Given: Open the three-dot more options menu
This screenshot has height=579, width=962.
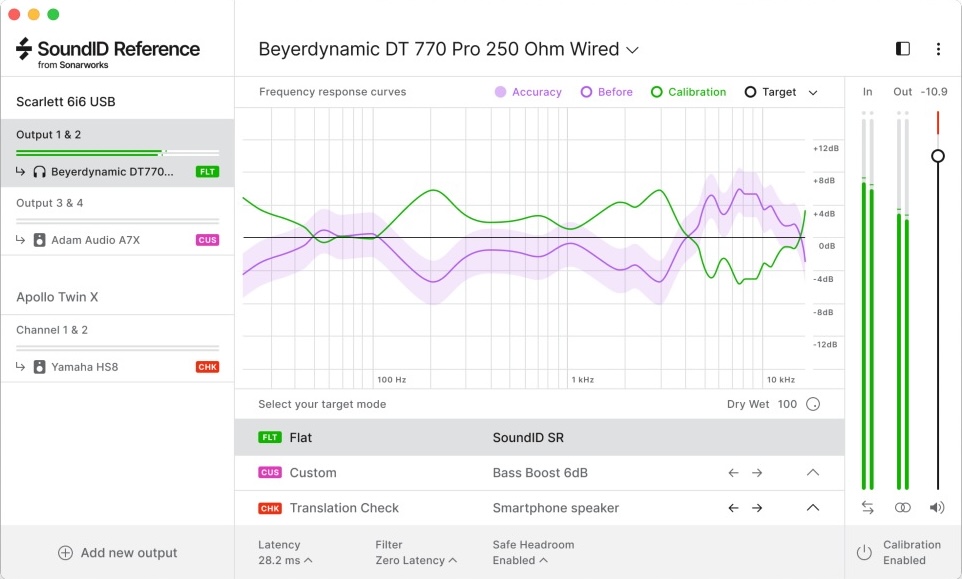Looking at the screenshot, I should [938, 49].
